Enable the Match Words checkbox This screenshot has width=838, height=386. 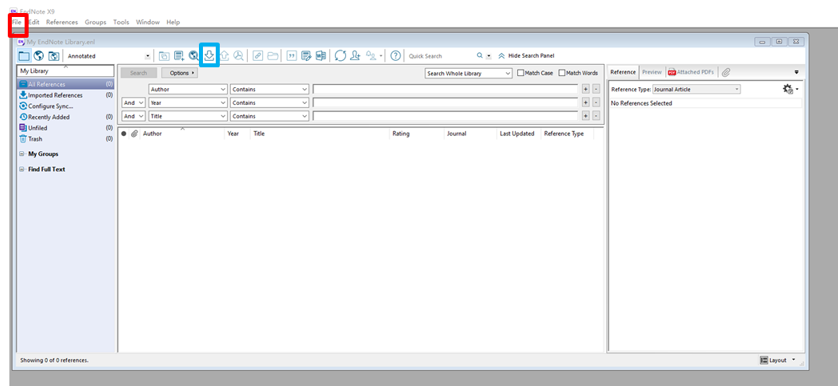[x=562, y=73]
